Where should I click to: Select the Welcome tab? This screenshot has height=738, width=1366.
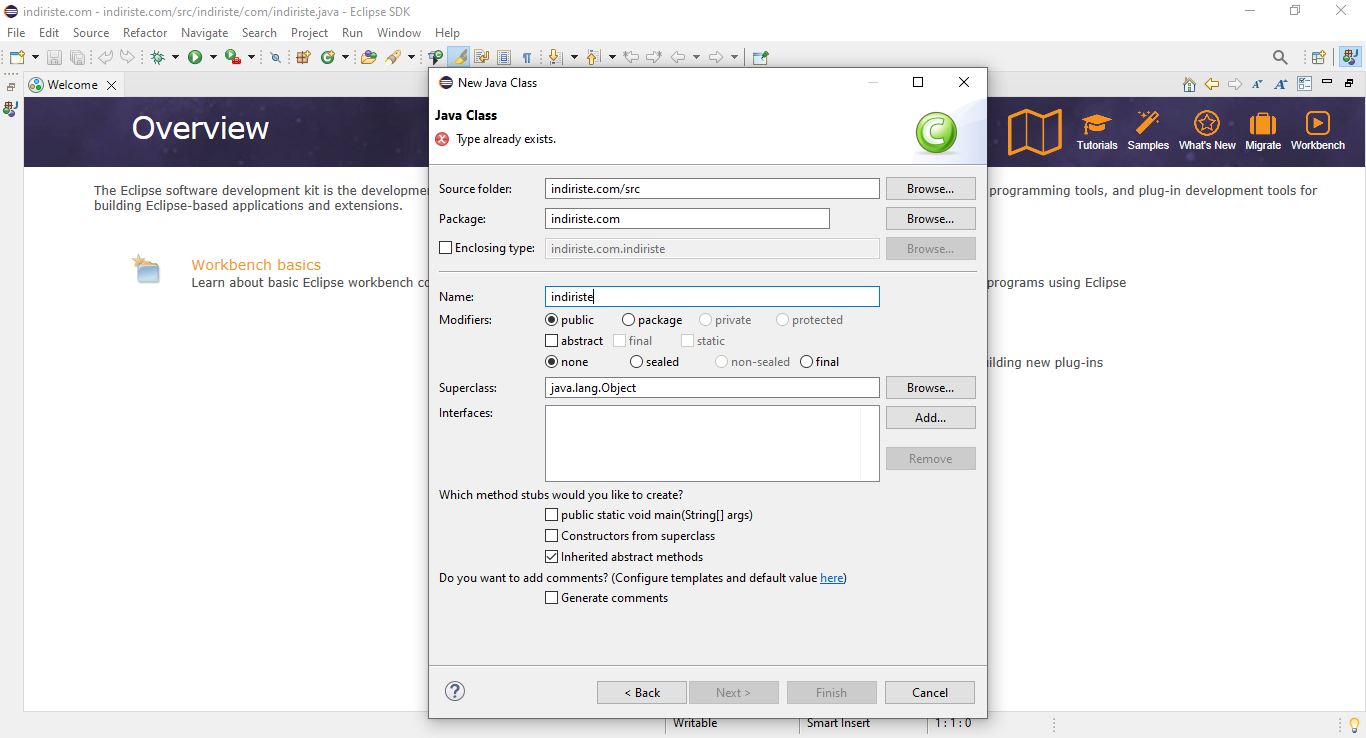point(72,85)
